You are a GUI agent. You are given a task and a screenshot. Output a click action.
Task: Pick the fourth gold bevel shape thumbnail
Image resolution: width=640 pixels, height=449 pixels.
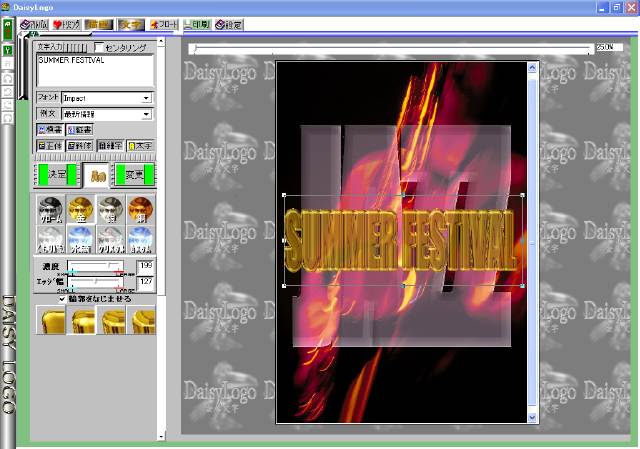(x=141, y=320)
